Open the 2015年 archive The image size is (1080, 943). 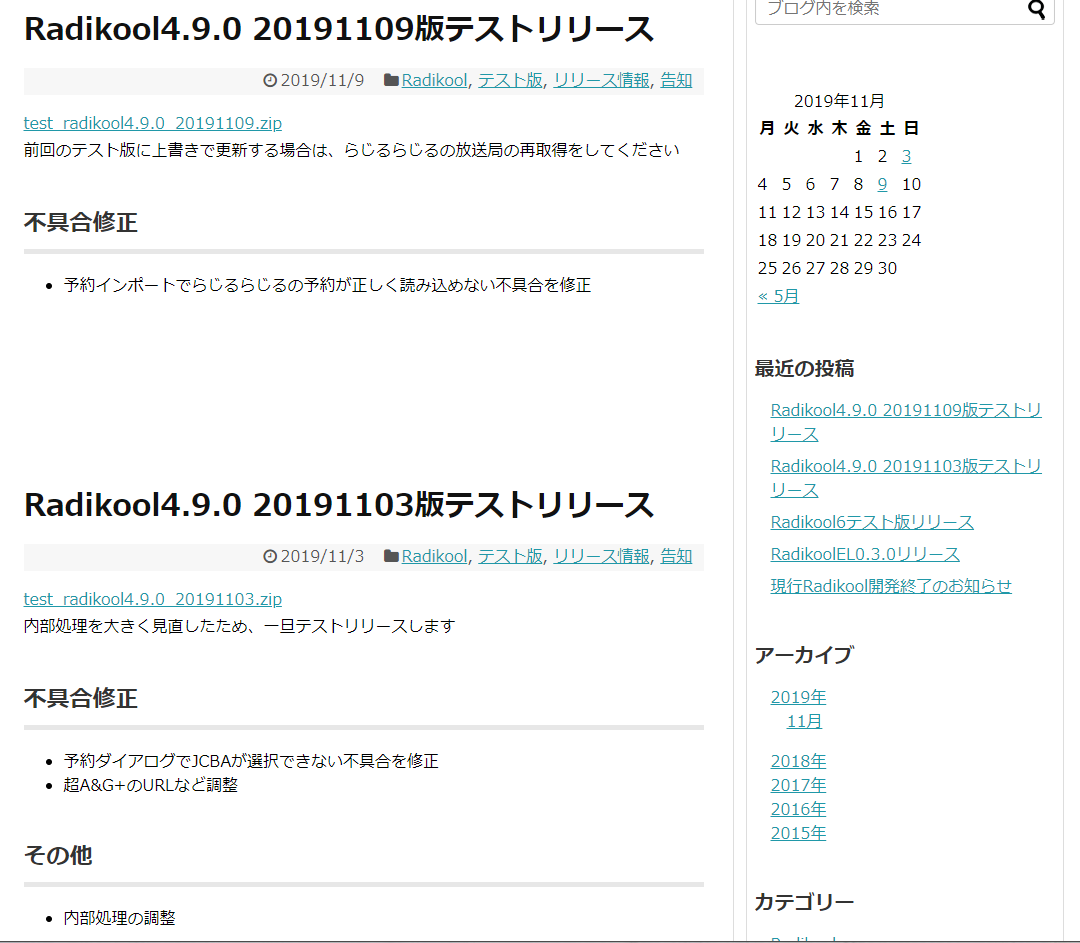click(x=798, y=833)
